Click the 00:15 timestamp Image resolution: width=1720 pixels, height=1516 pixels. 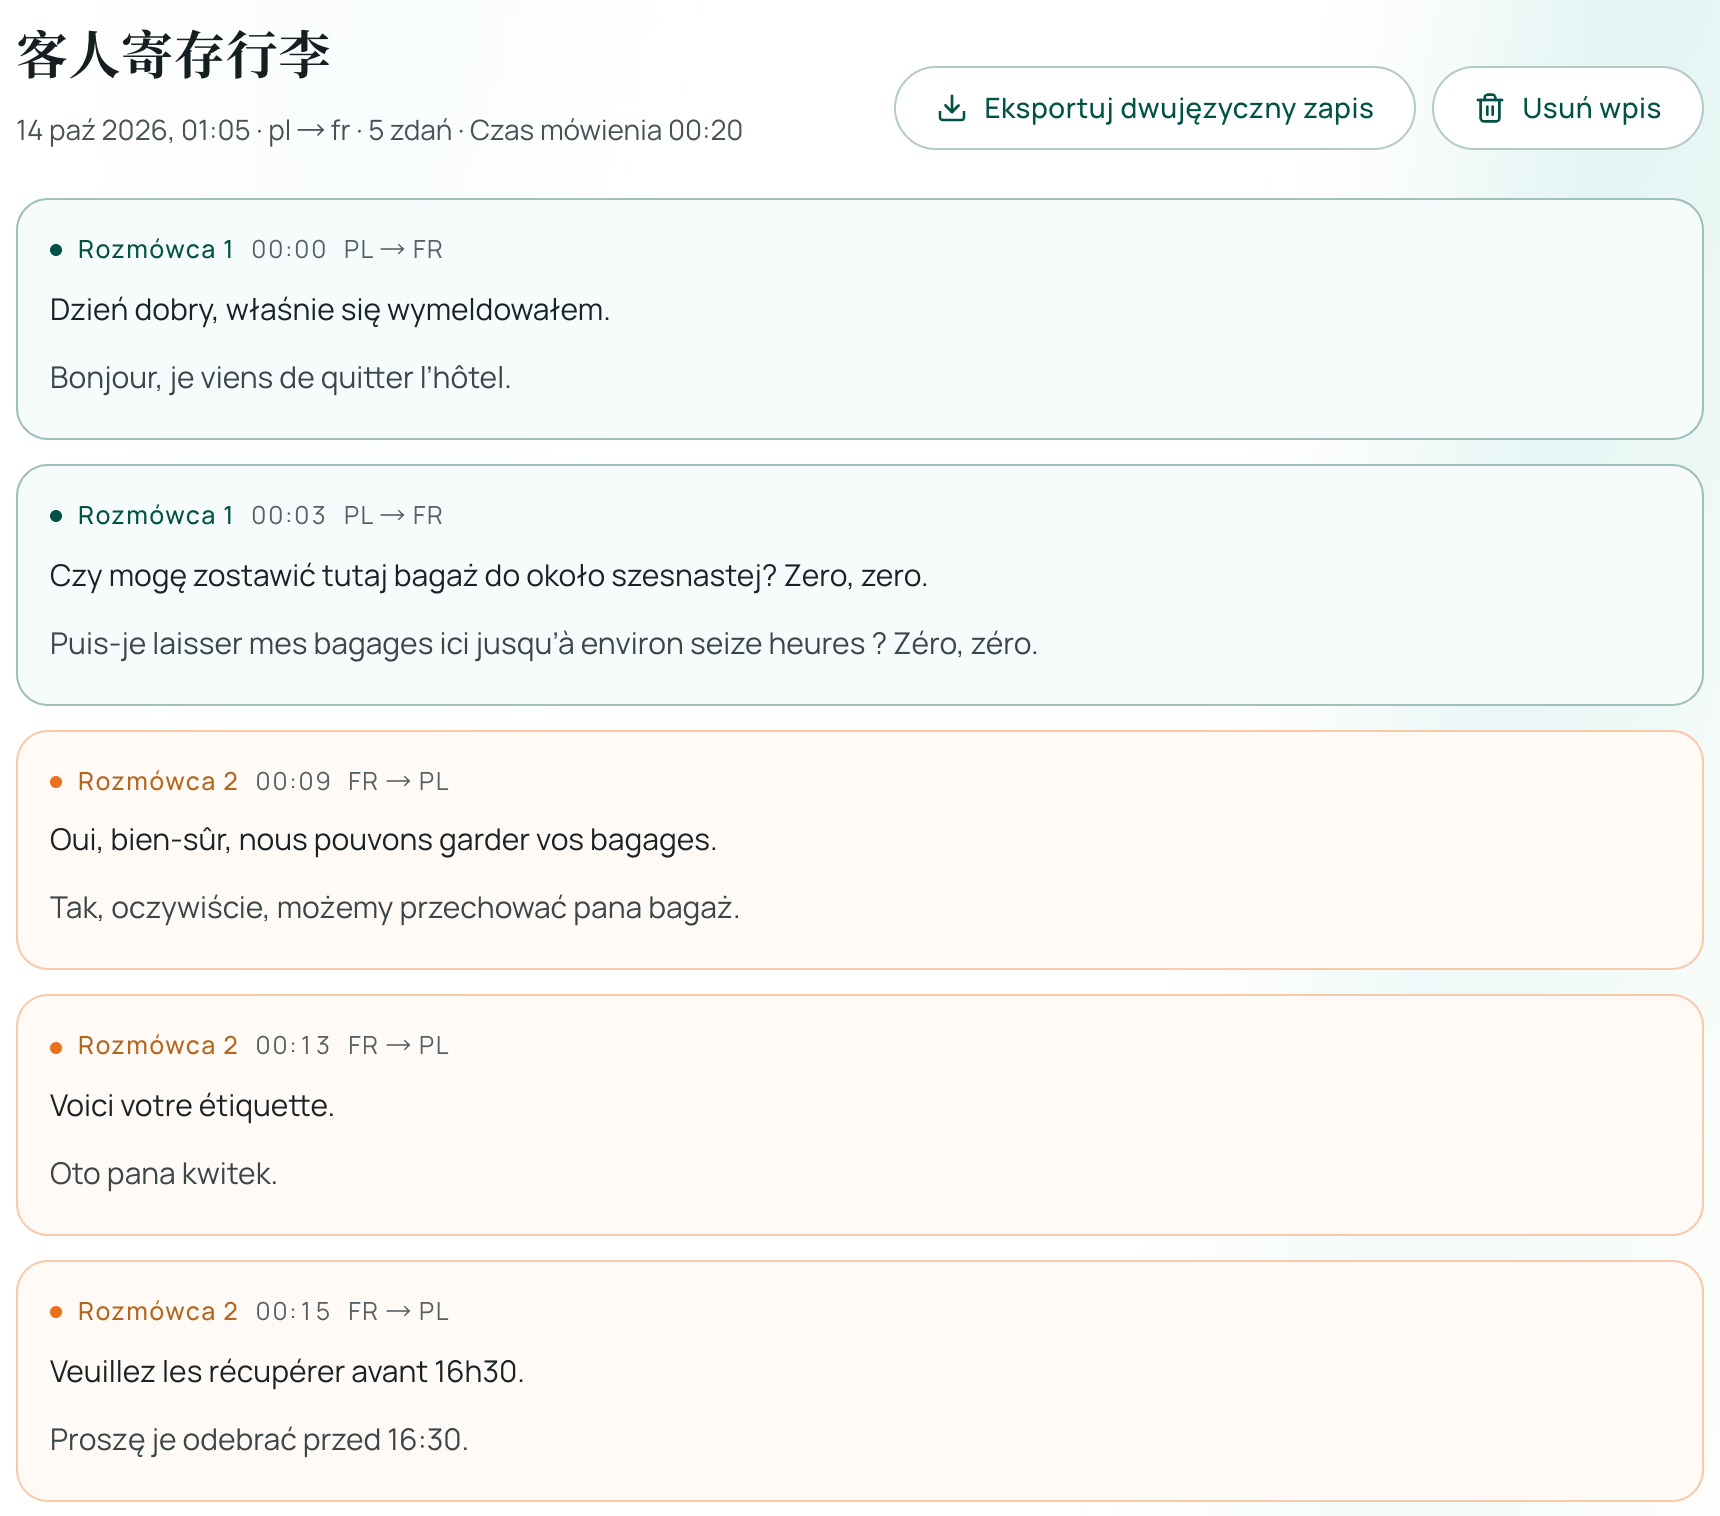(x=293, y=1311)
